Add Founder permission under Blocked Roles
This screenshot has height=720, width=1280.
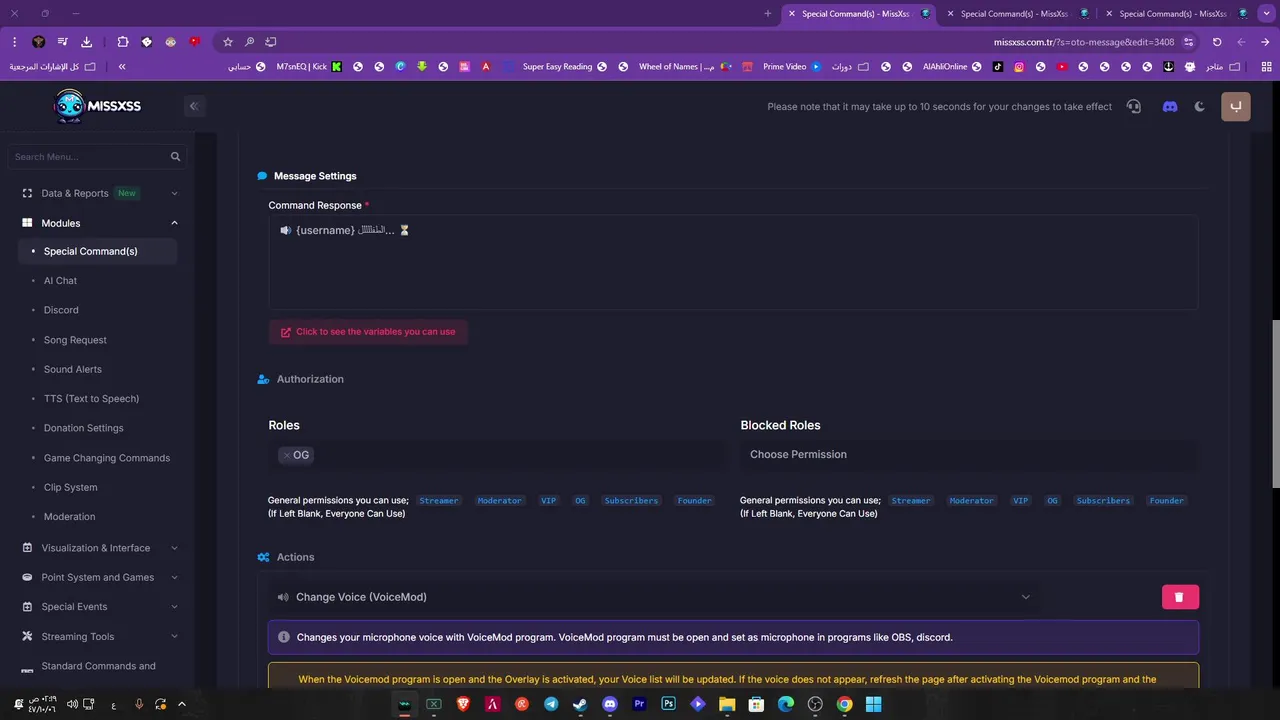tap(1166, 501)
